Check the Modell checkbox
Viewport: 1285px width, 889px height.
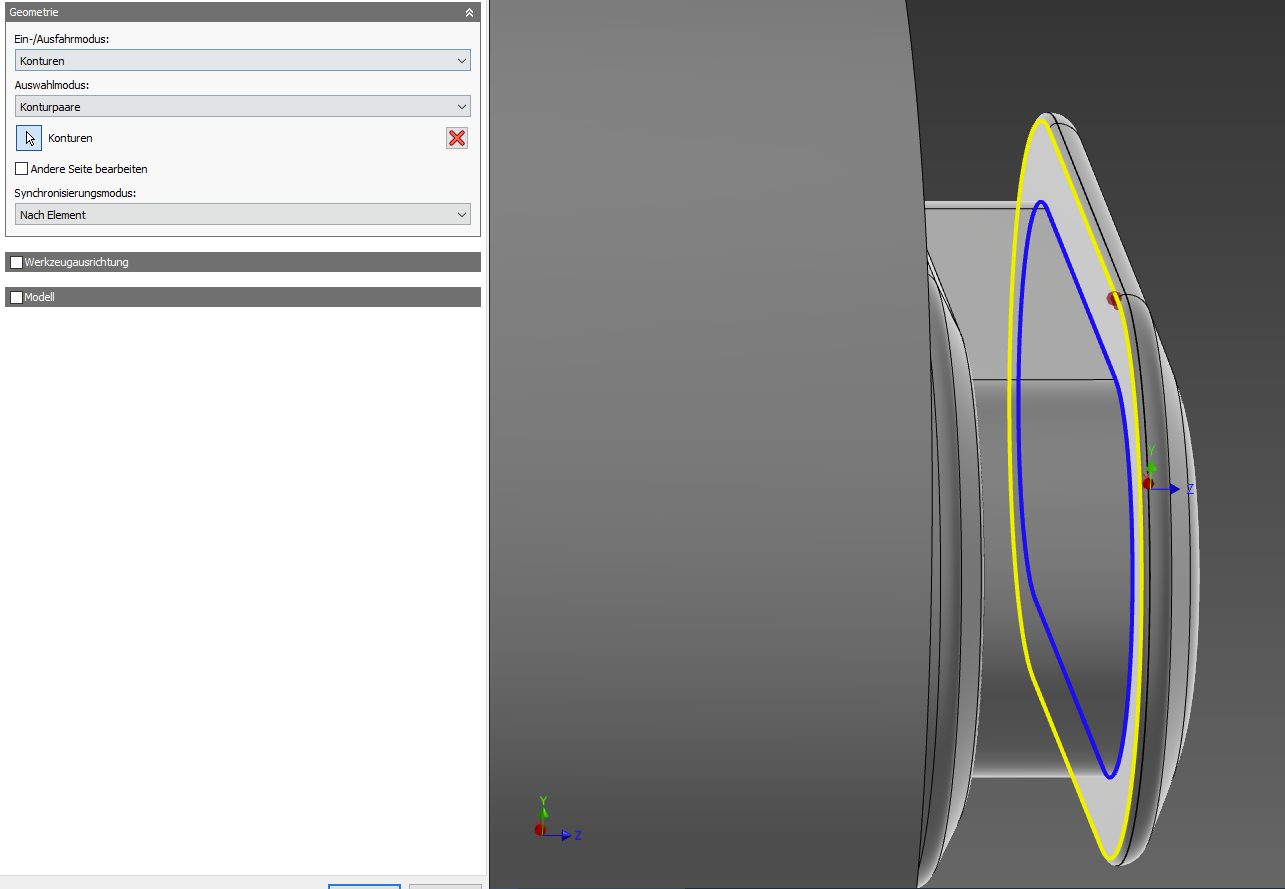(x=15, y=296)
